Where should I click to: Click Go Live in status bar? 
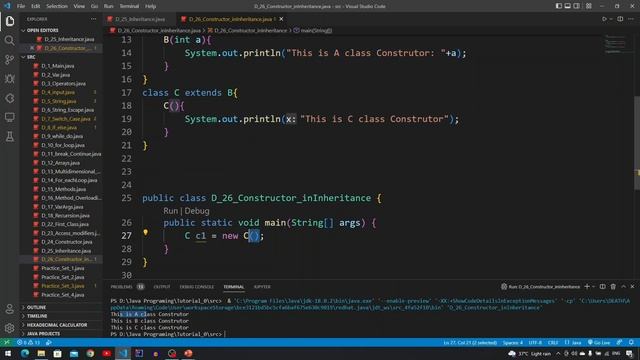tap(599, 342)
